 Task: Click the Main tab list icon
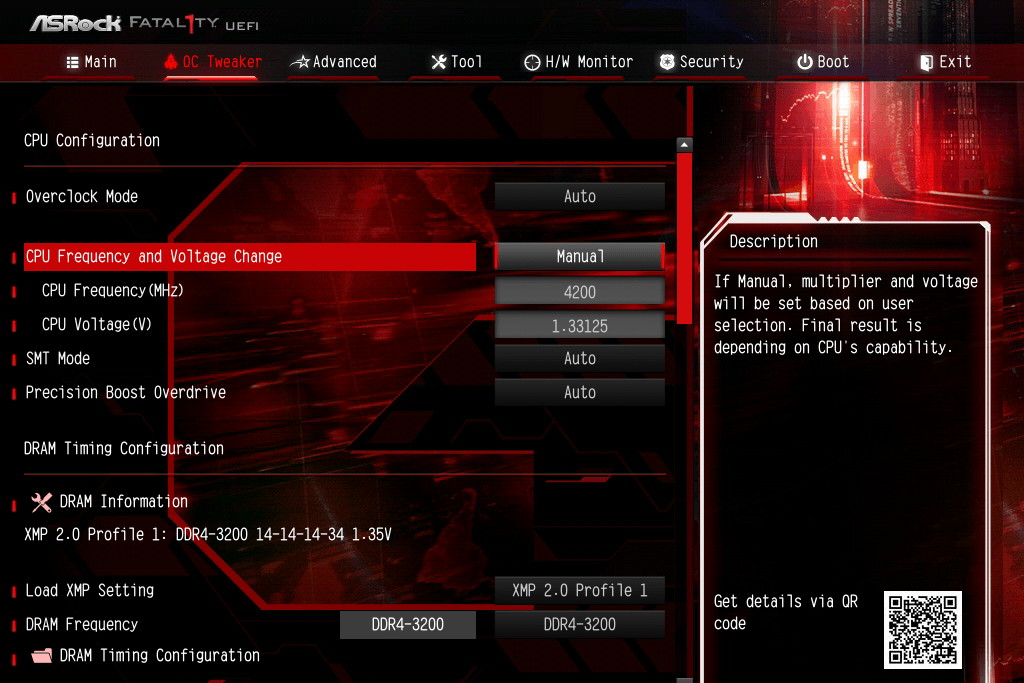tap(72, 62)
